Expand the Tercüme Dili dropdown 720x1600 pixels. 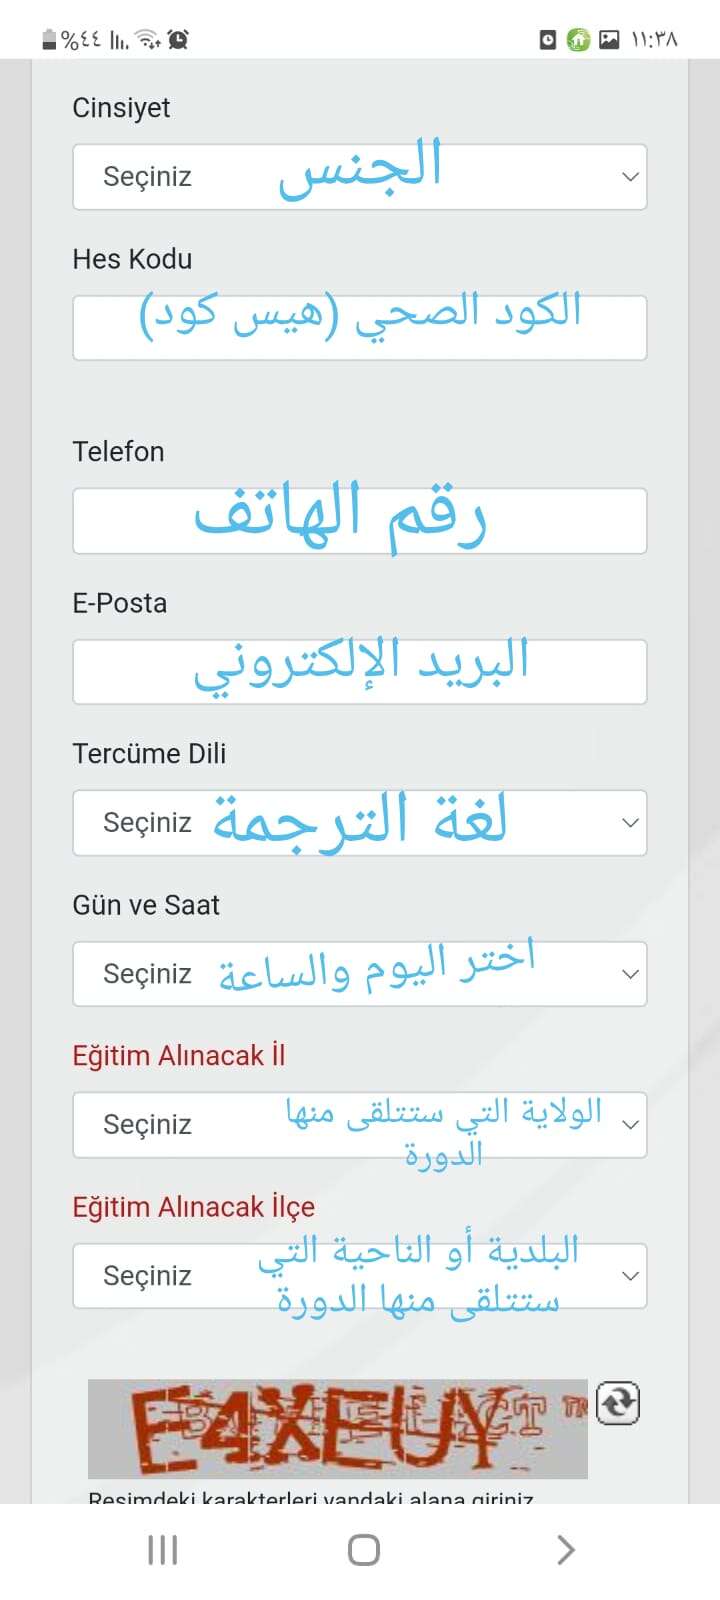[x=360, y=823]
